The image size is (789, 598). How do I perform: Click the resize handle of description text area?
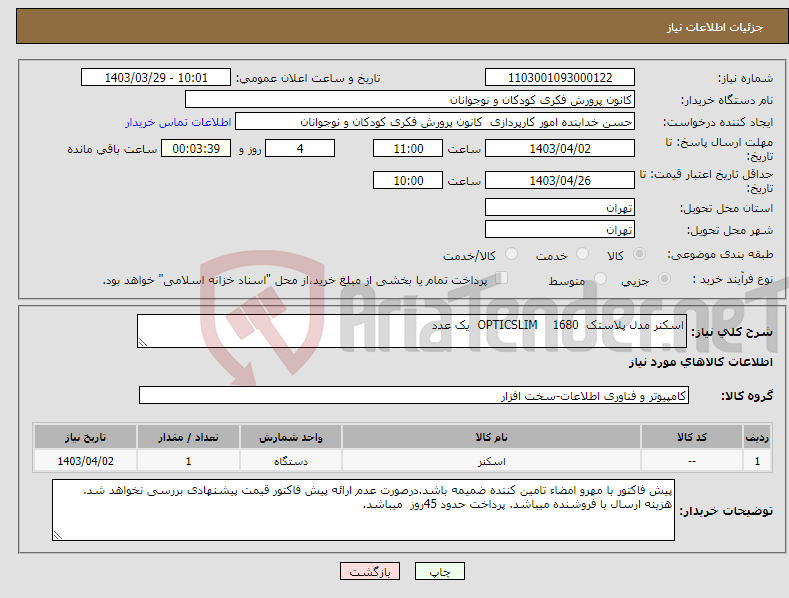click(143, 342)
